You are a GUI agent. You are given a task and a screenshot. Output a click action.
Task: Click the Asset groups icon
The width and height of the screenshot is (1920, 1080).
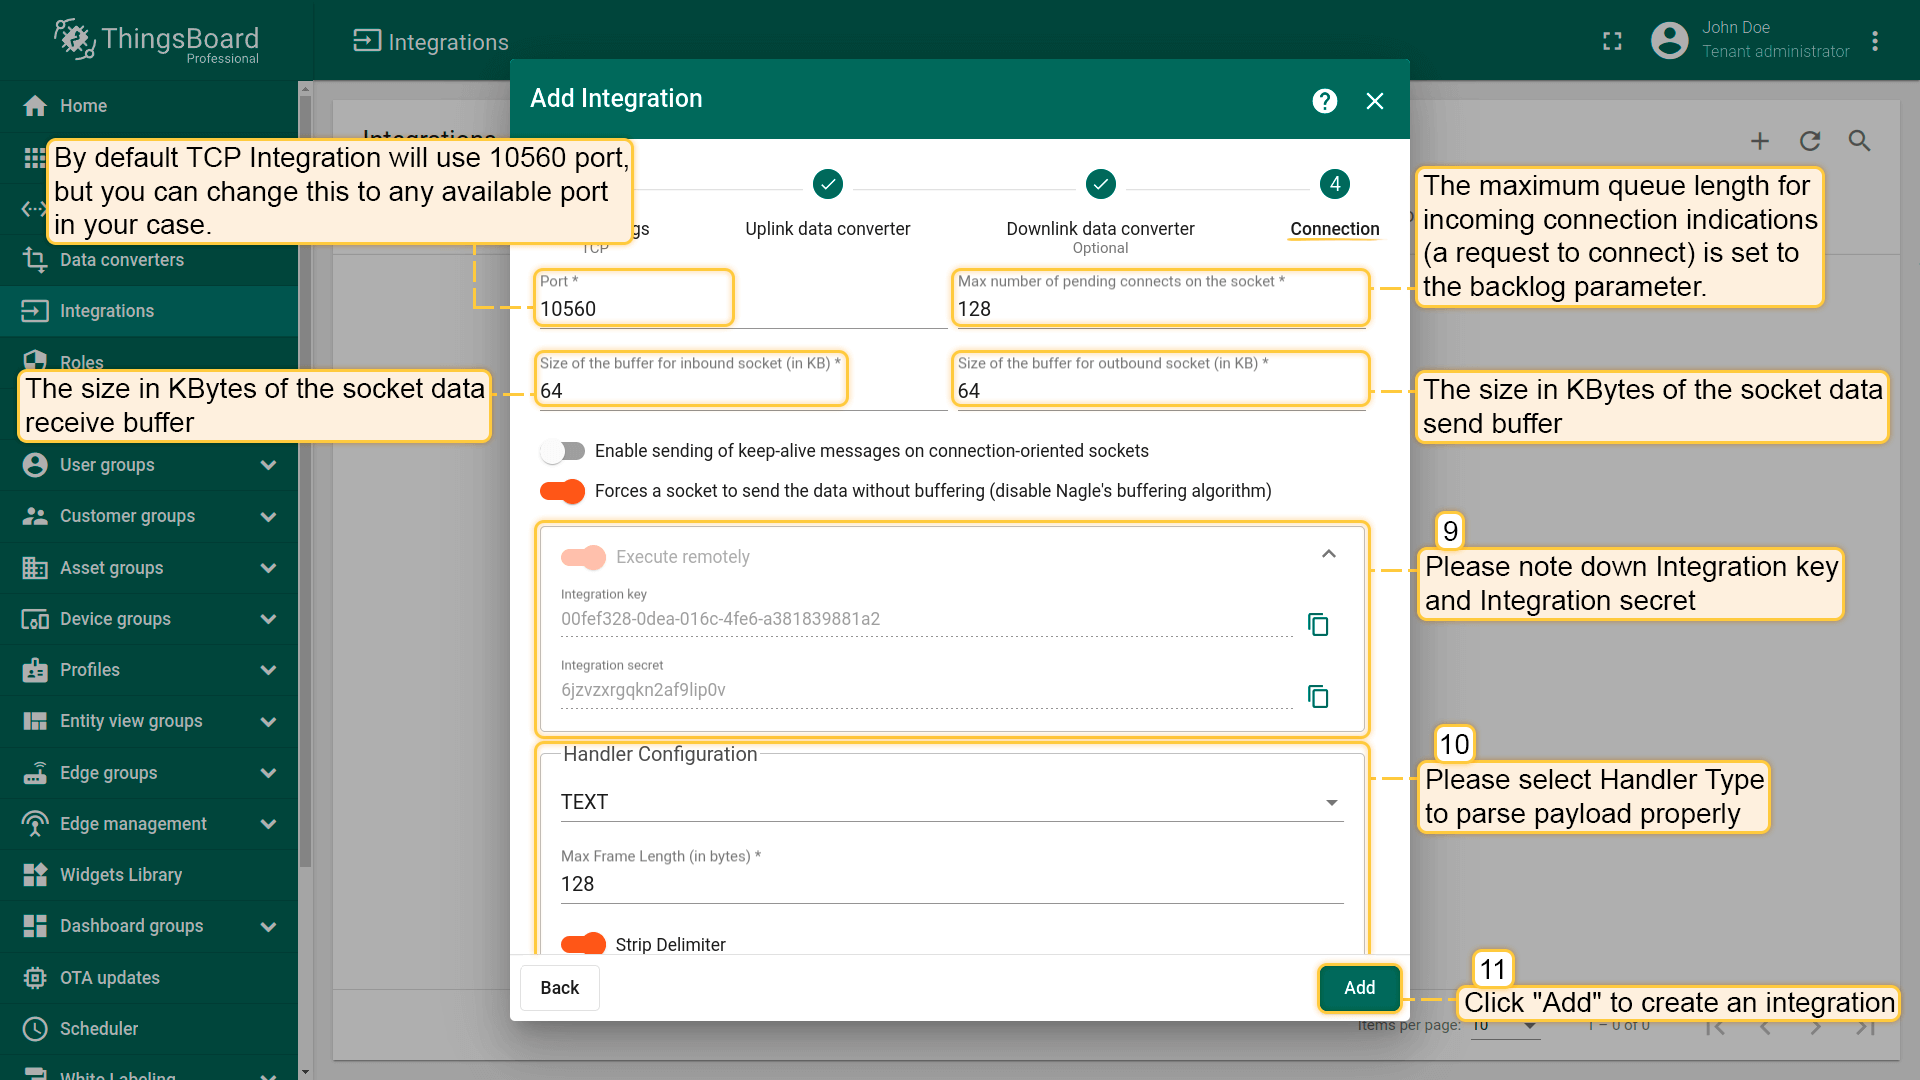pyautogui.click(x=35, y=568)
